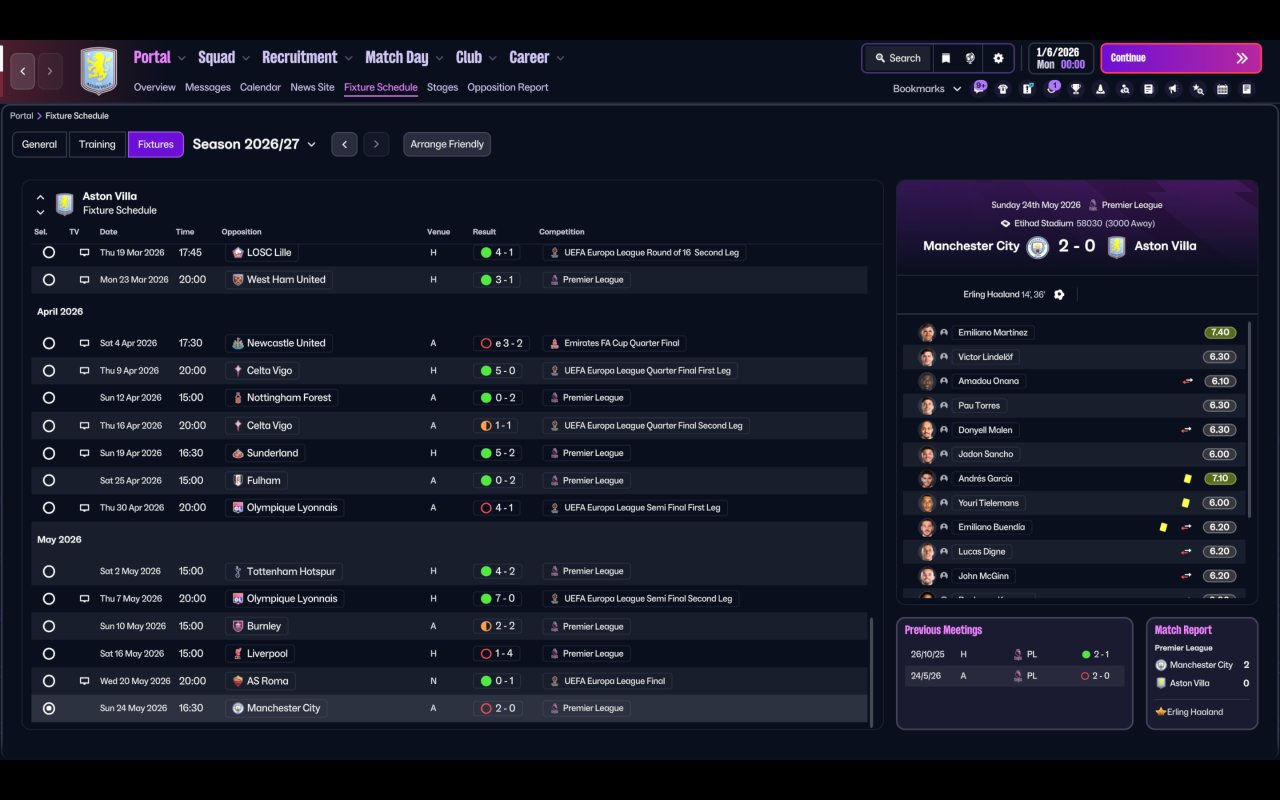Select the West Ham United fixture radio button
Viewport: 1280px width, 800px height.
pyautogui.click(x=49, y=280)
